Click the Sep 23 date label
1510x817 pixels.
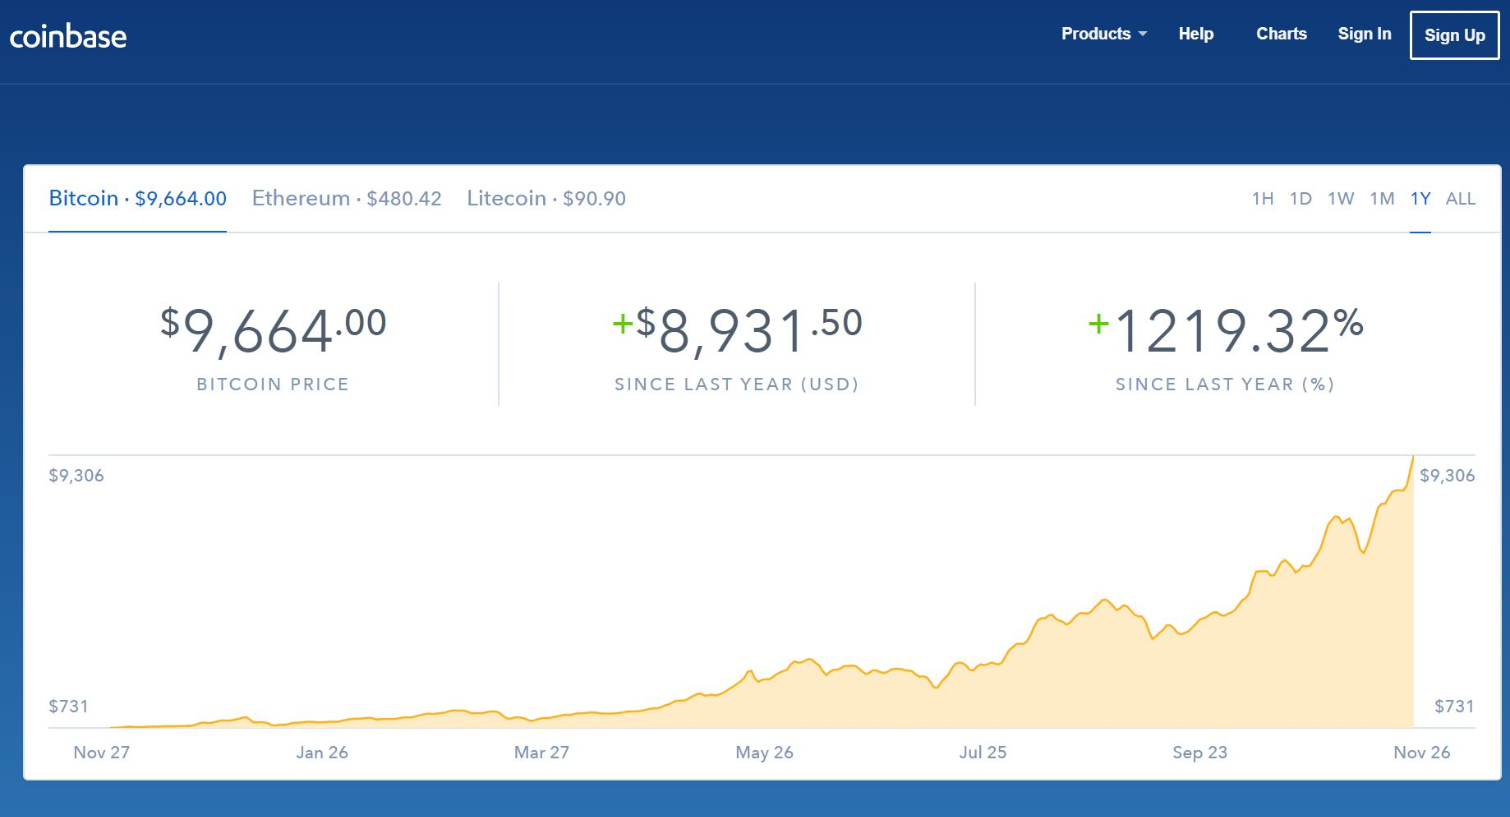(x=1200, y=752)
